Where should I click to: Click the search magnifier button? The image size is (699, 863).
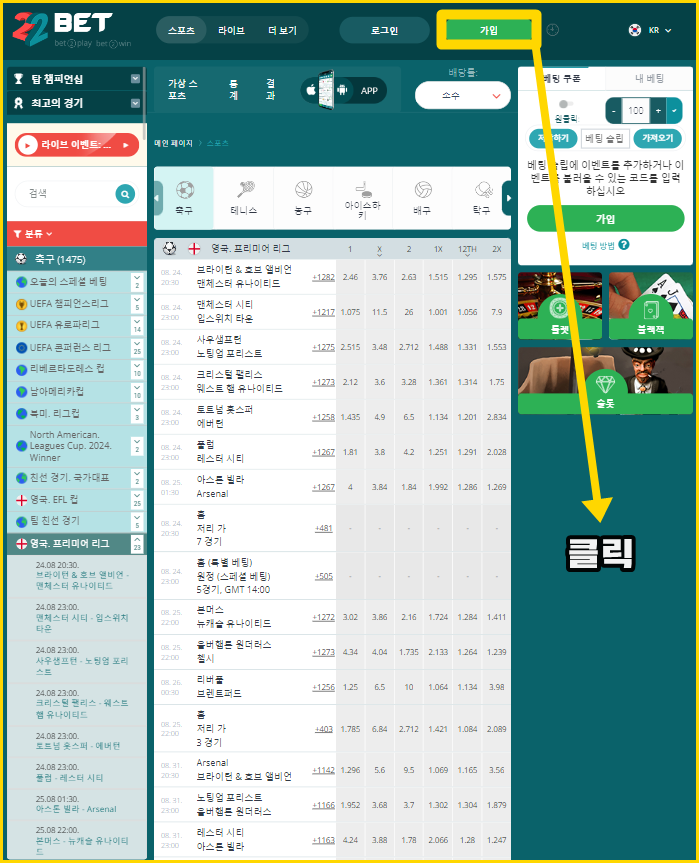tap(125, 194)
